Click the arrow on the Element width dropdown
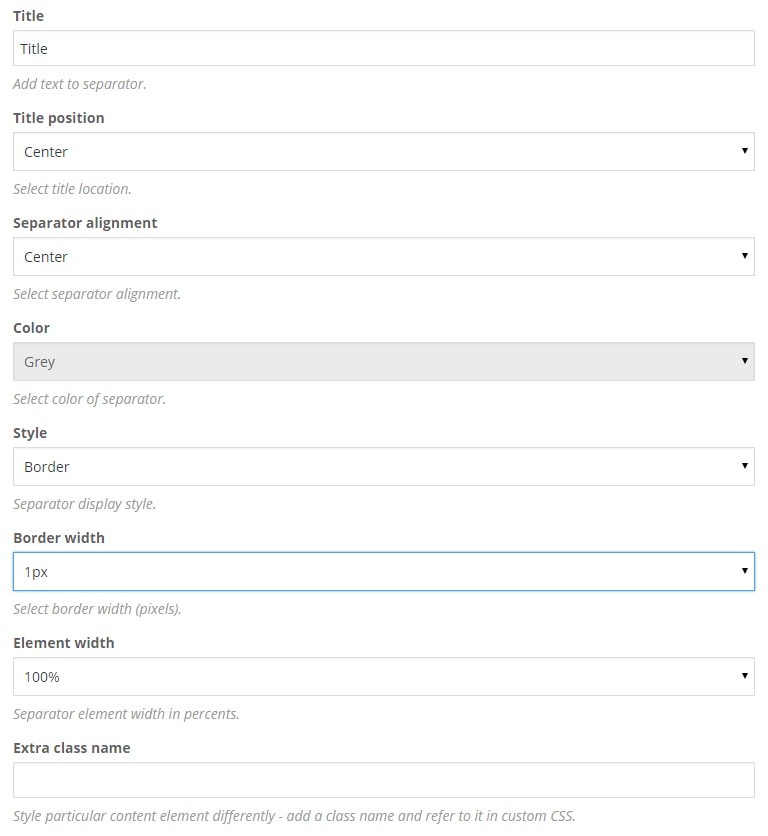Screen dimensions: 768x836 point(745,676)
